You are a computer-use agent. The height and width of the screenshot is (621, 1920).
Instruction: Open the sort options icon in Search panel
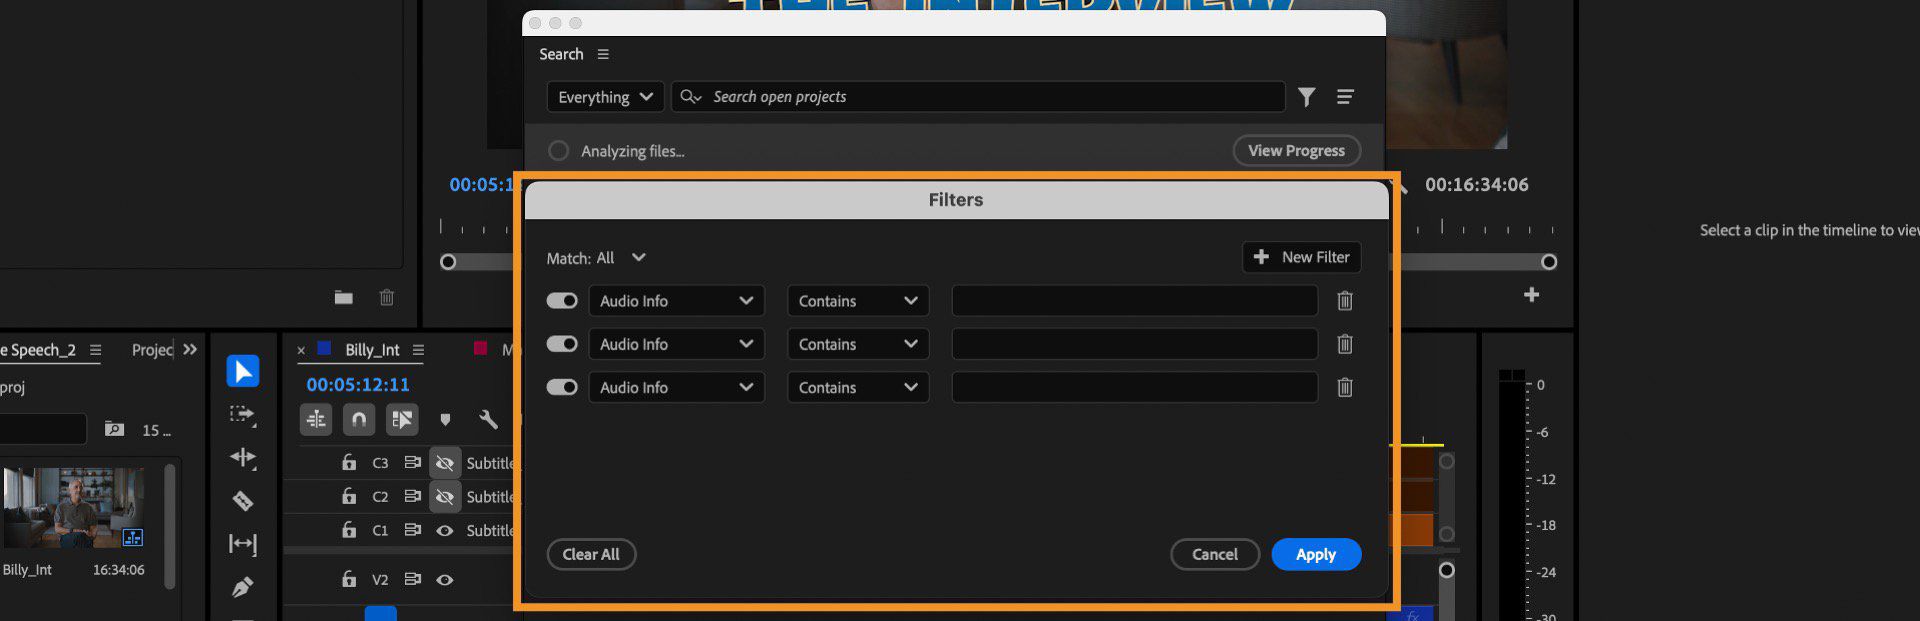[1345, 97]
